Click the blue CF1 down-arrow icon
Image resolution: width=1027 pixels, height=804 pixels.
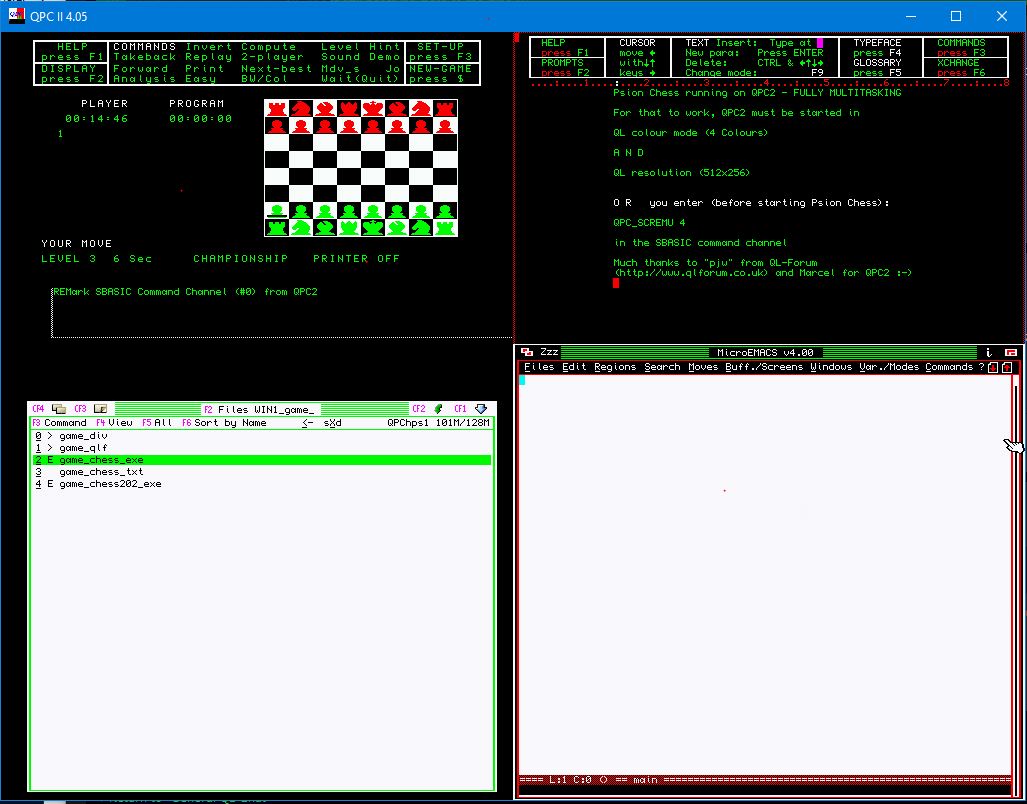coord(481,409)
